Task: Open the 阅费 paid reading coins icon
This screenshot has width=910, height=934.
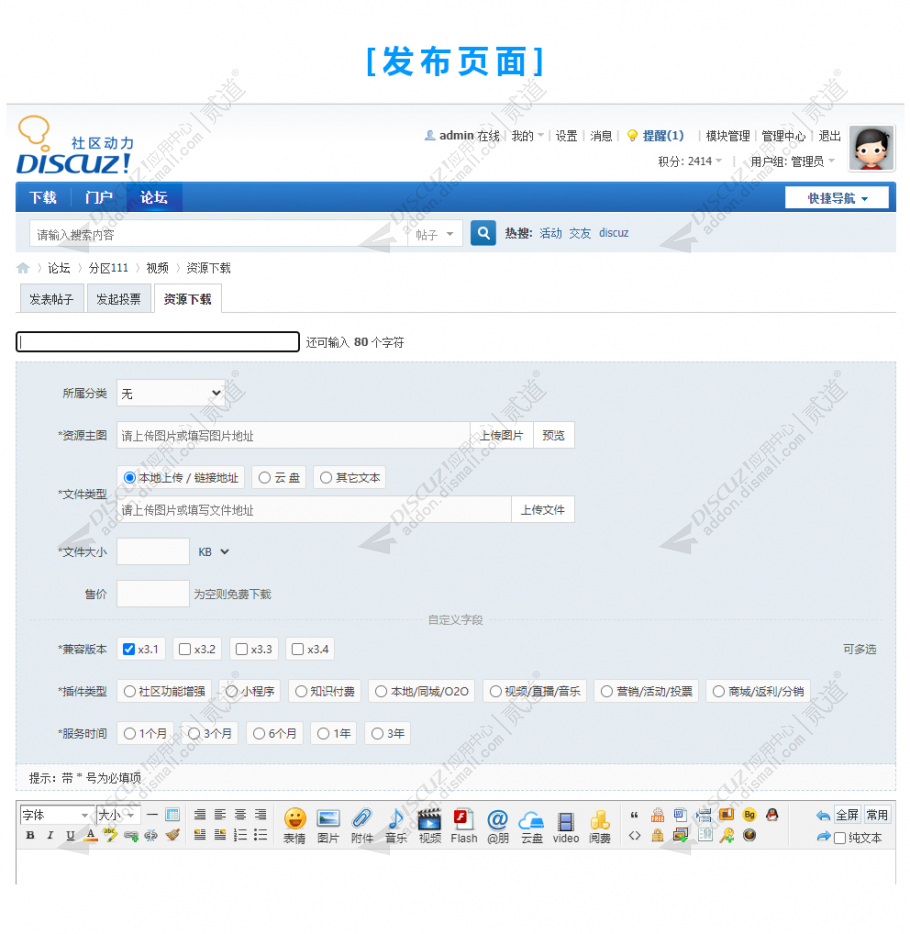Action: tap(600, 826)
